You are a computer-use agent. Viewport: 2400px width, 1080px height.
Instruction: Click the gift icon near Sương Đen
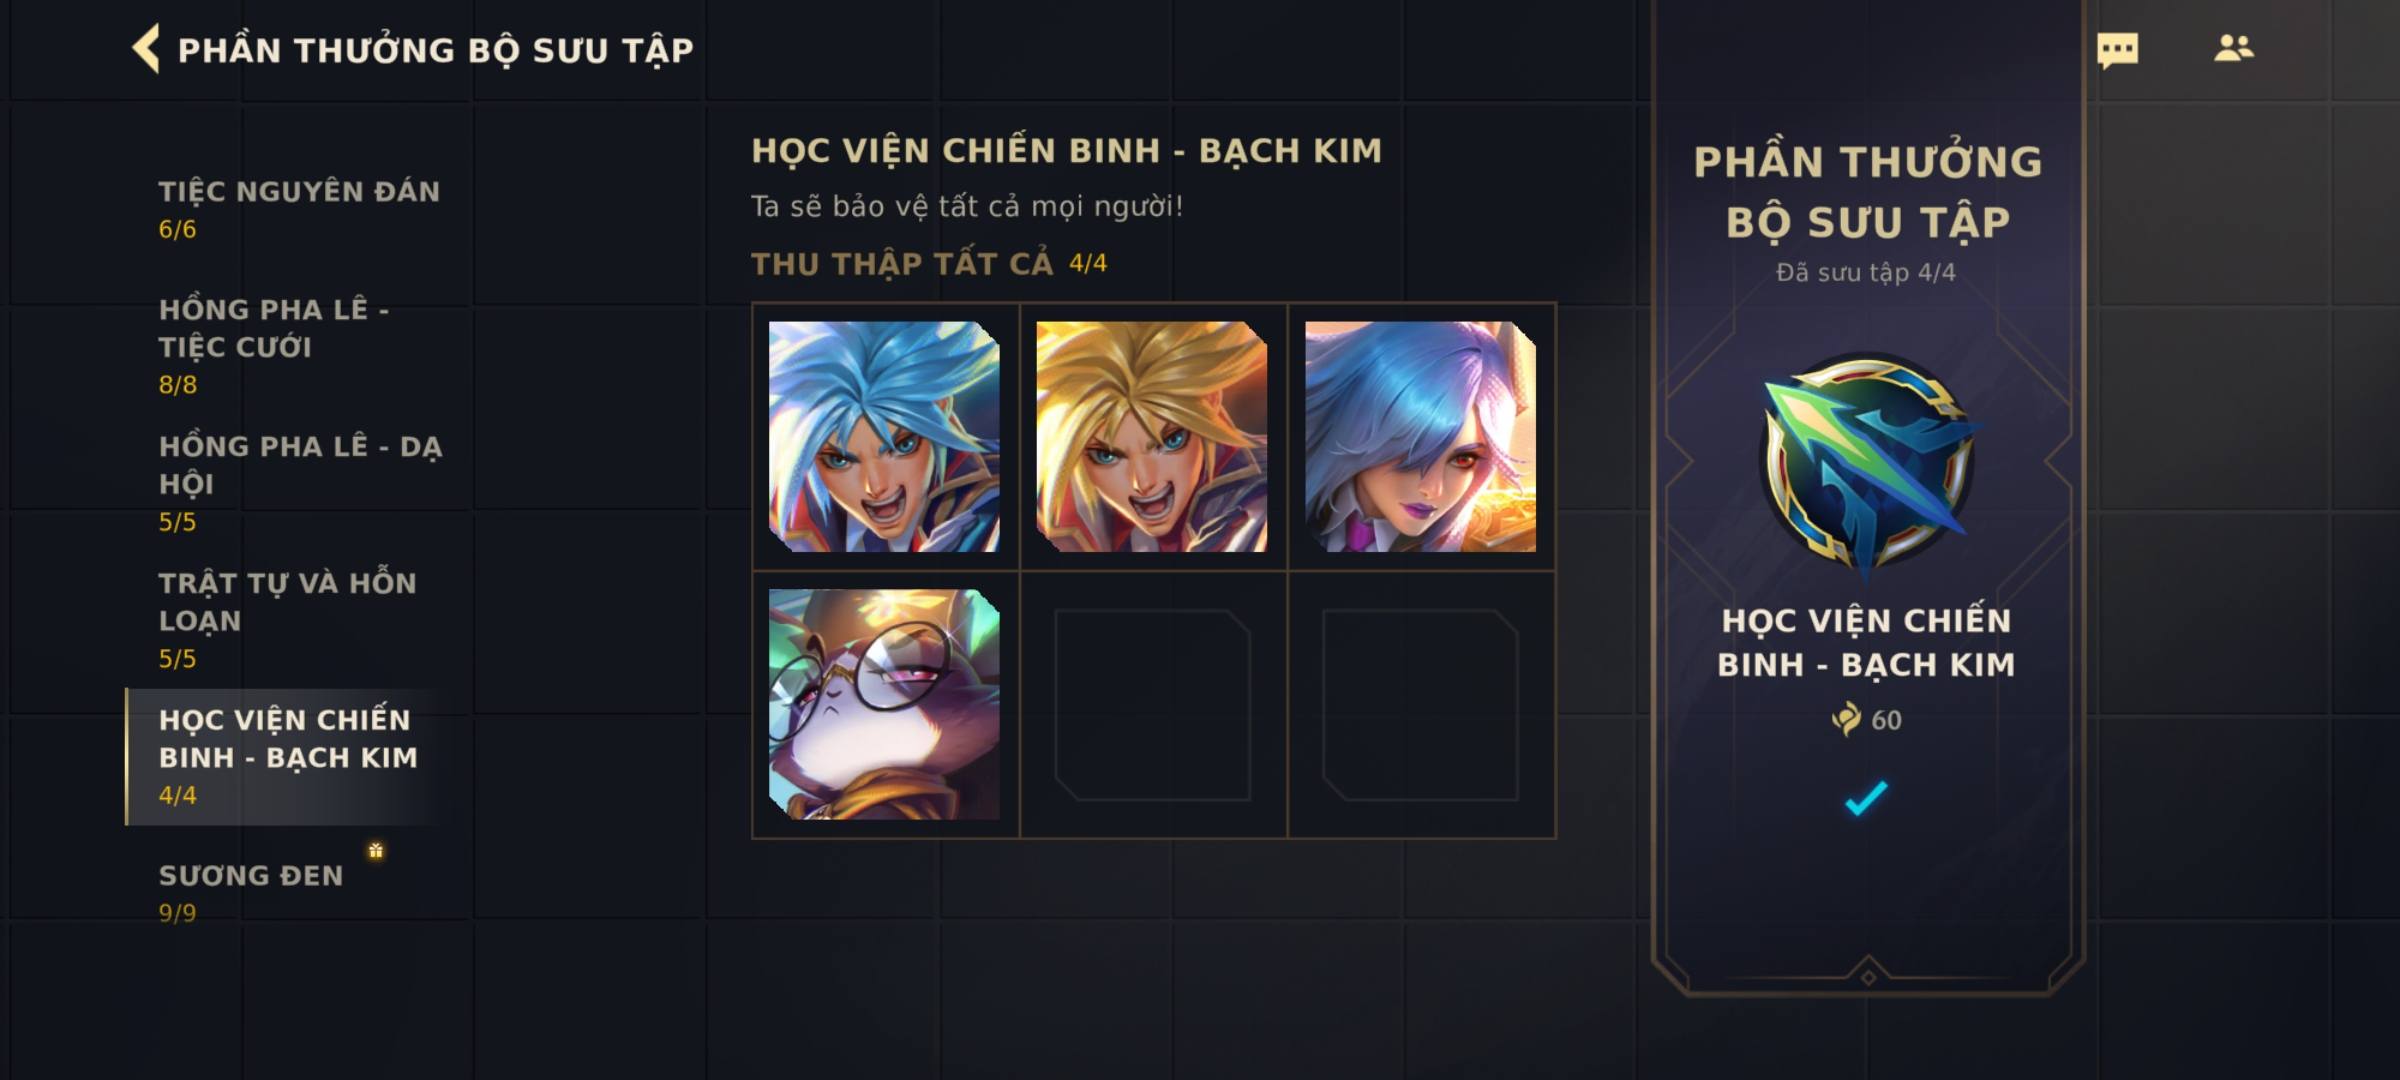pos(376,851)
